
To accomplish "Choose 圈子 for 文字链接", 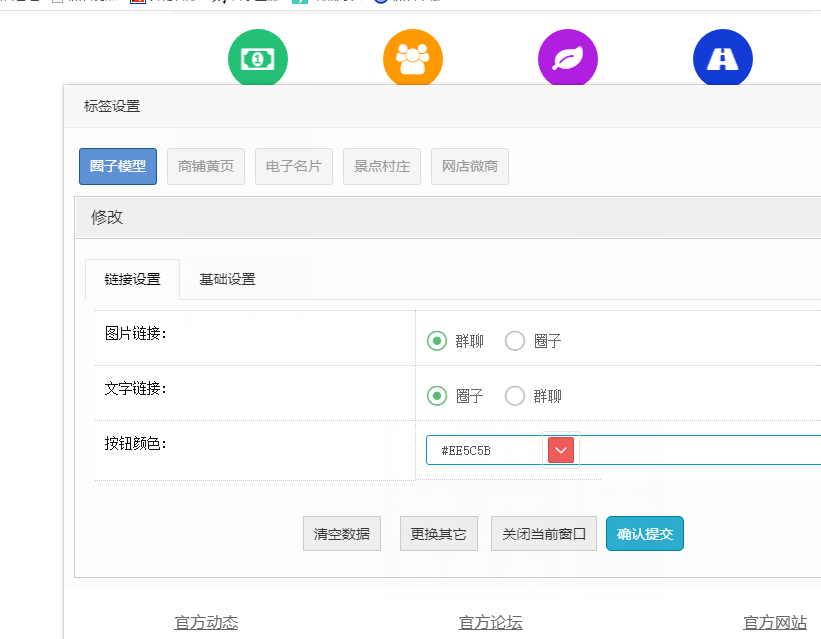I will click(x=437, y=396).
